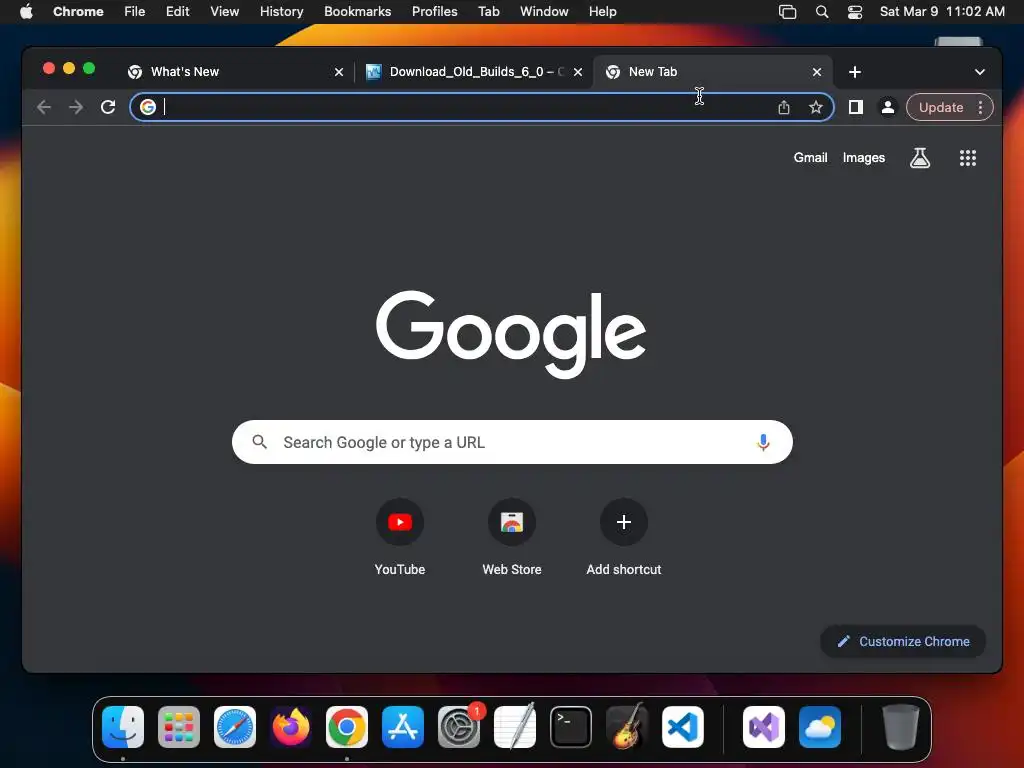This screenshot has height=768, width=1024.
Task: Open Spotlight search in menu bar
Action: coord(822,12)
